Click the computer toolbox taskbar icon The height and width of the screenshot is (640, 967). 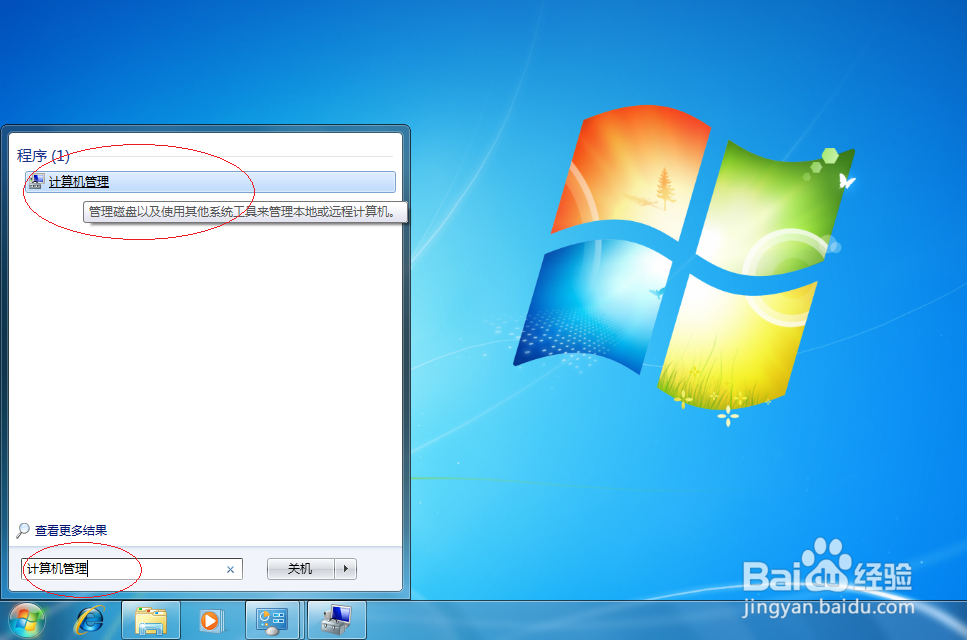coord(337,620)
